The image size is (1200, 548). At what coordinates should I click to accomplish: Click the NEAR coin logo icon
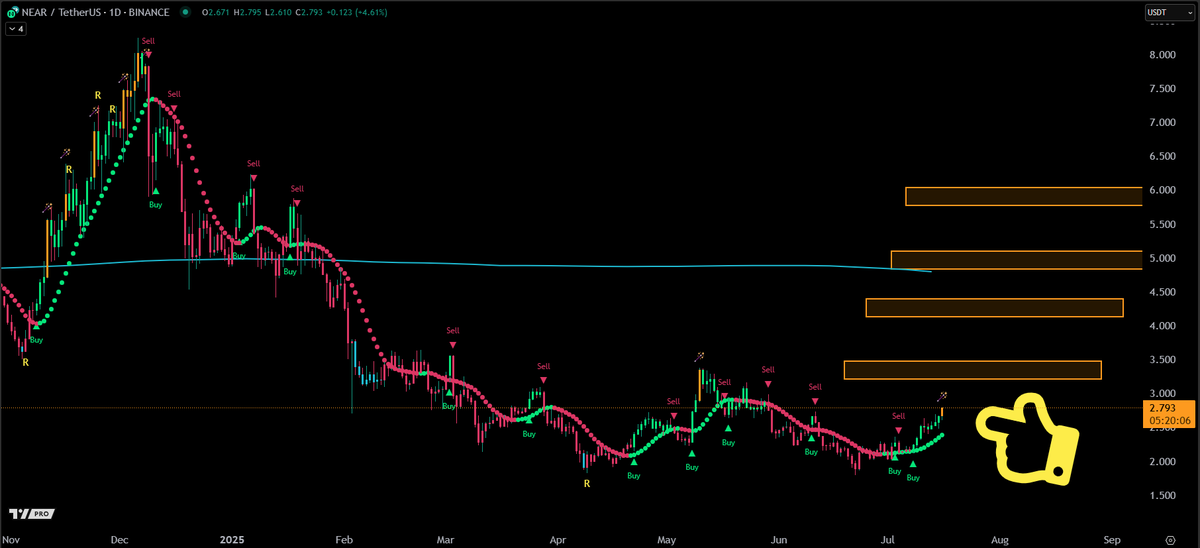pos(11,12)
